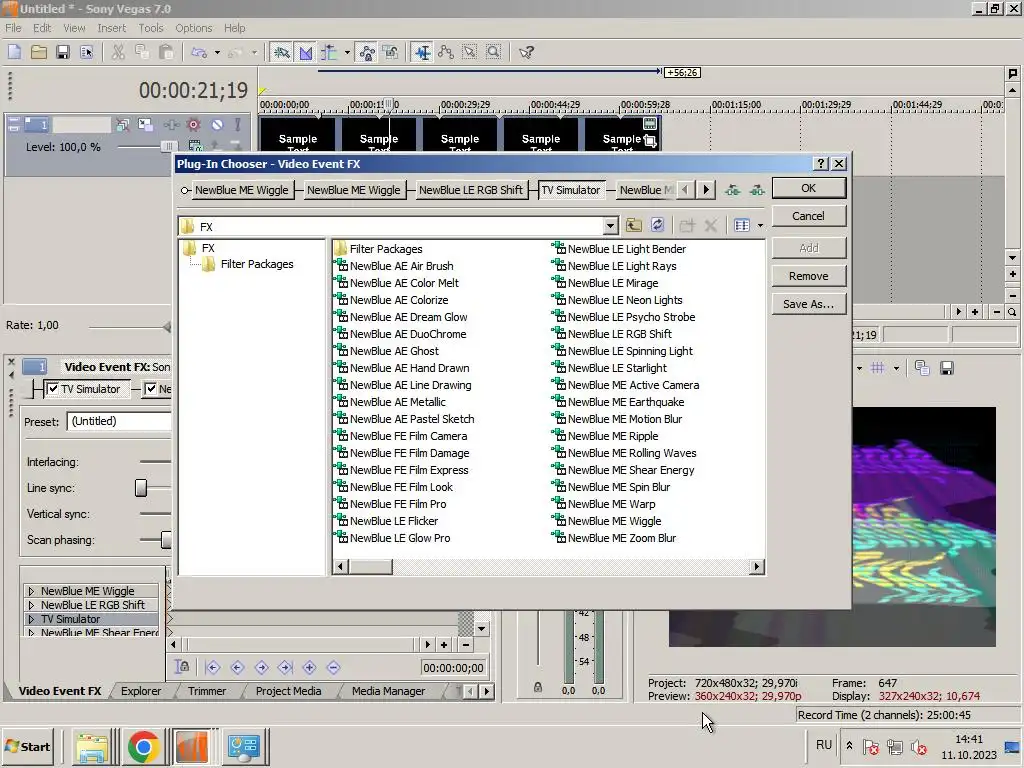
Task: Open the Auto Ripple mode dropdown arrow
Action: click(347, 53)
